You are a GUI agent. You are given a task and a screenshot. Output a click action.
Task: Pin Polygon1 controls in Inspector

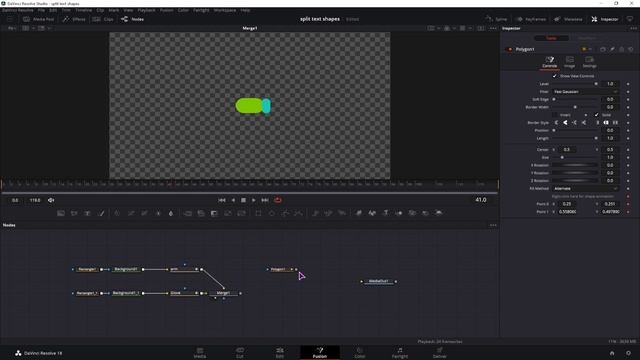point(612,49)
